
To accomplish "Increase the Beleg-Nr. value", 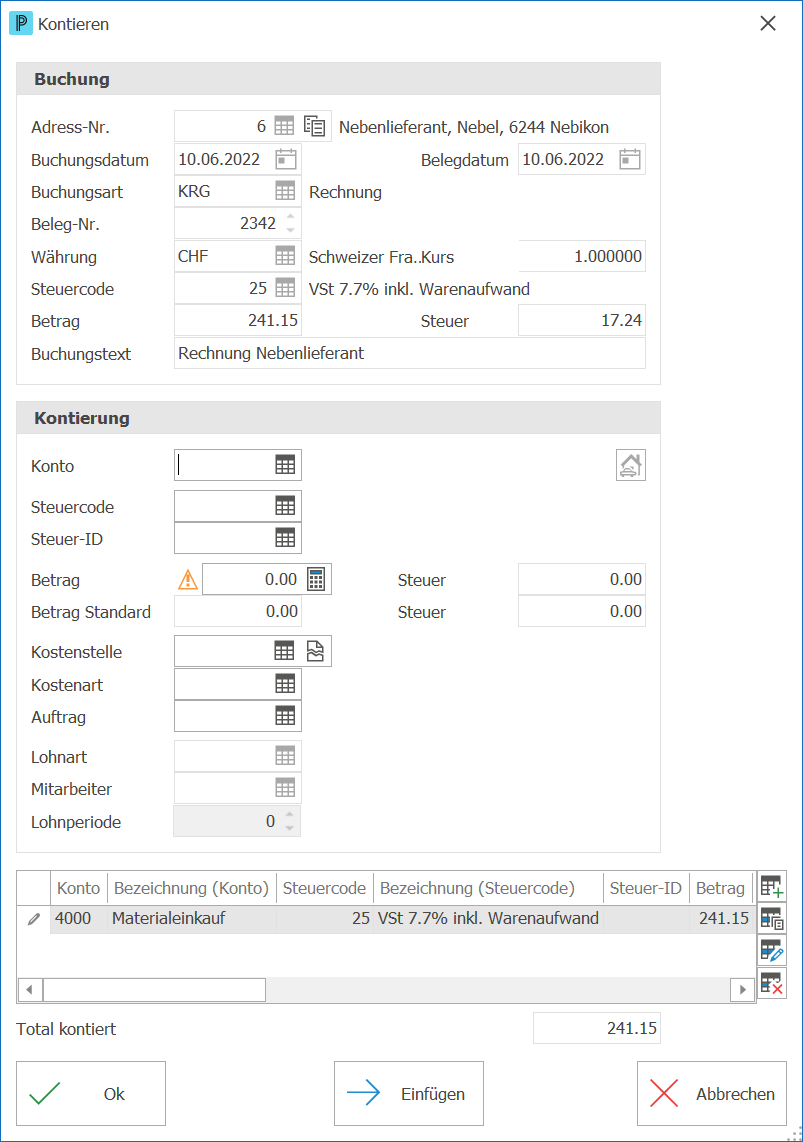I will click(290, 216).
